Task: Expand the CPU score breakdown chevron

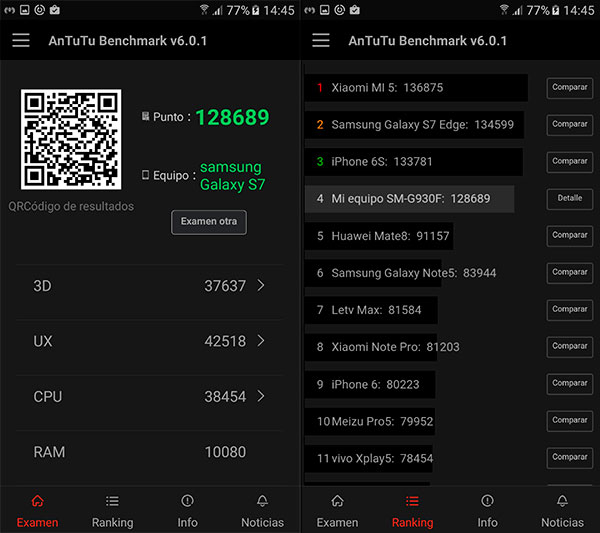Action: pos(261,396)
